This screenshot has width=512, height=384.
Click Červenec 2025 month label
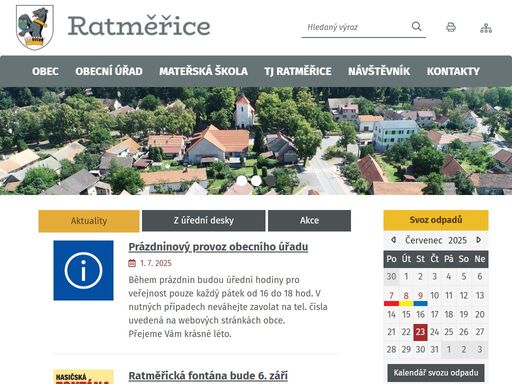(436, 240)
